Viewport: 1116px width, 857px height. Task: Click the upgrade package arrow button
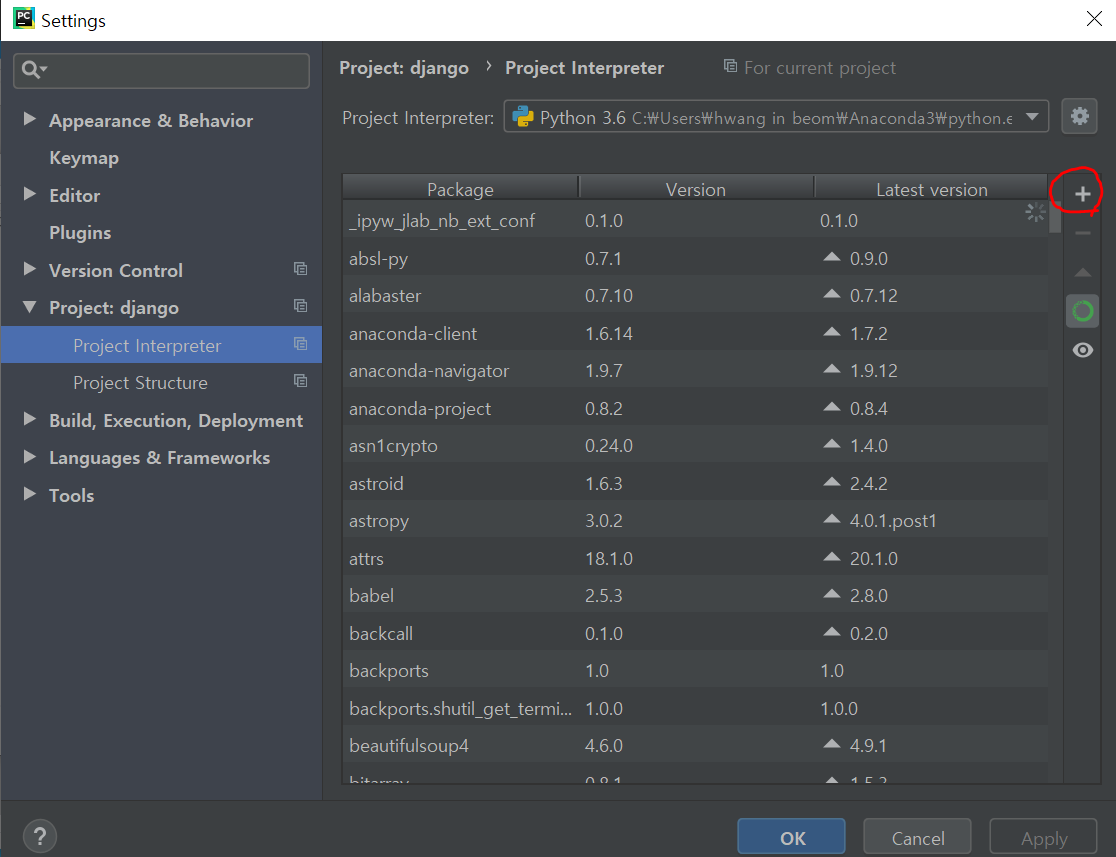coord(1082,273)
